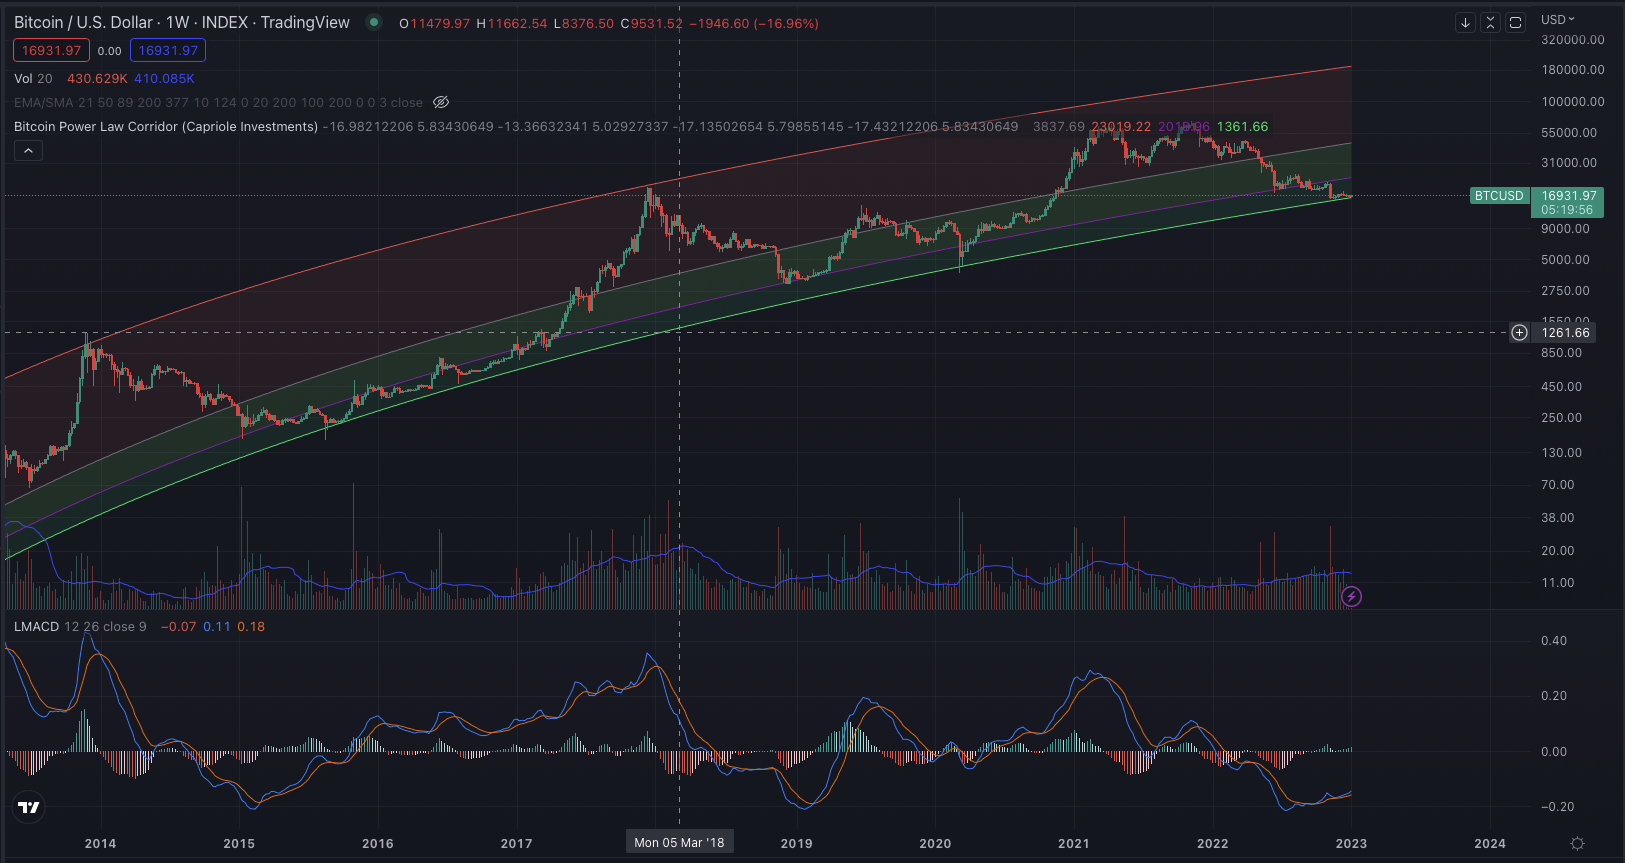
Task: Click the 5000.00 price scale label
Action: 1565,259
